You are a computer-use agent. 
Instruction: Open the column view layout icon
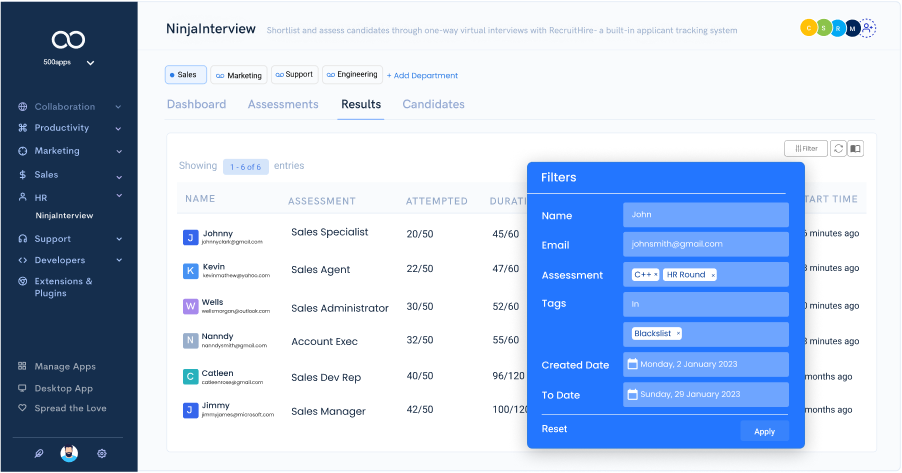855,148
